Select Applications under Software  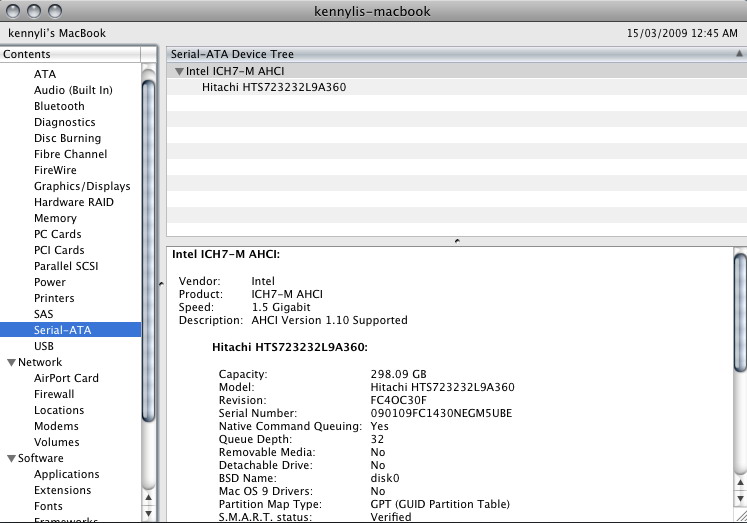67,474
